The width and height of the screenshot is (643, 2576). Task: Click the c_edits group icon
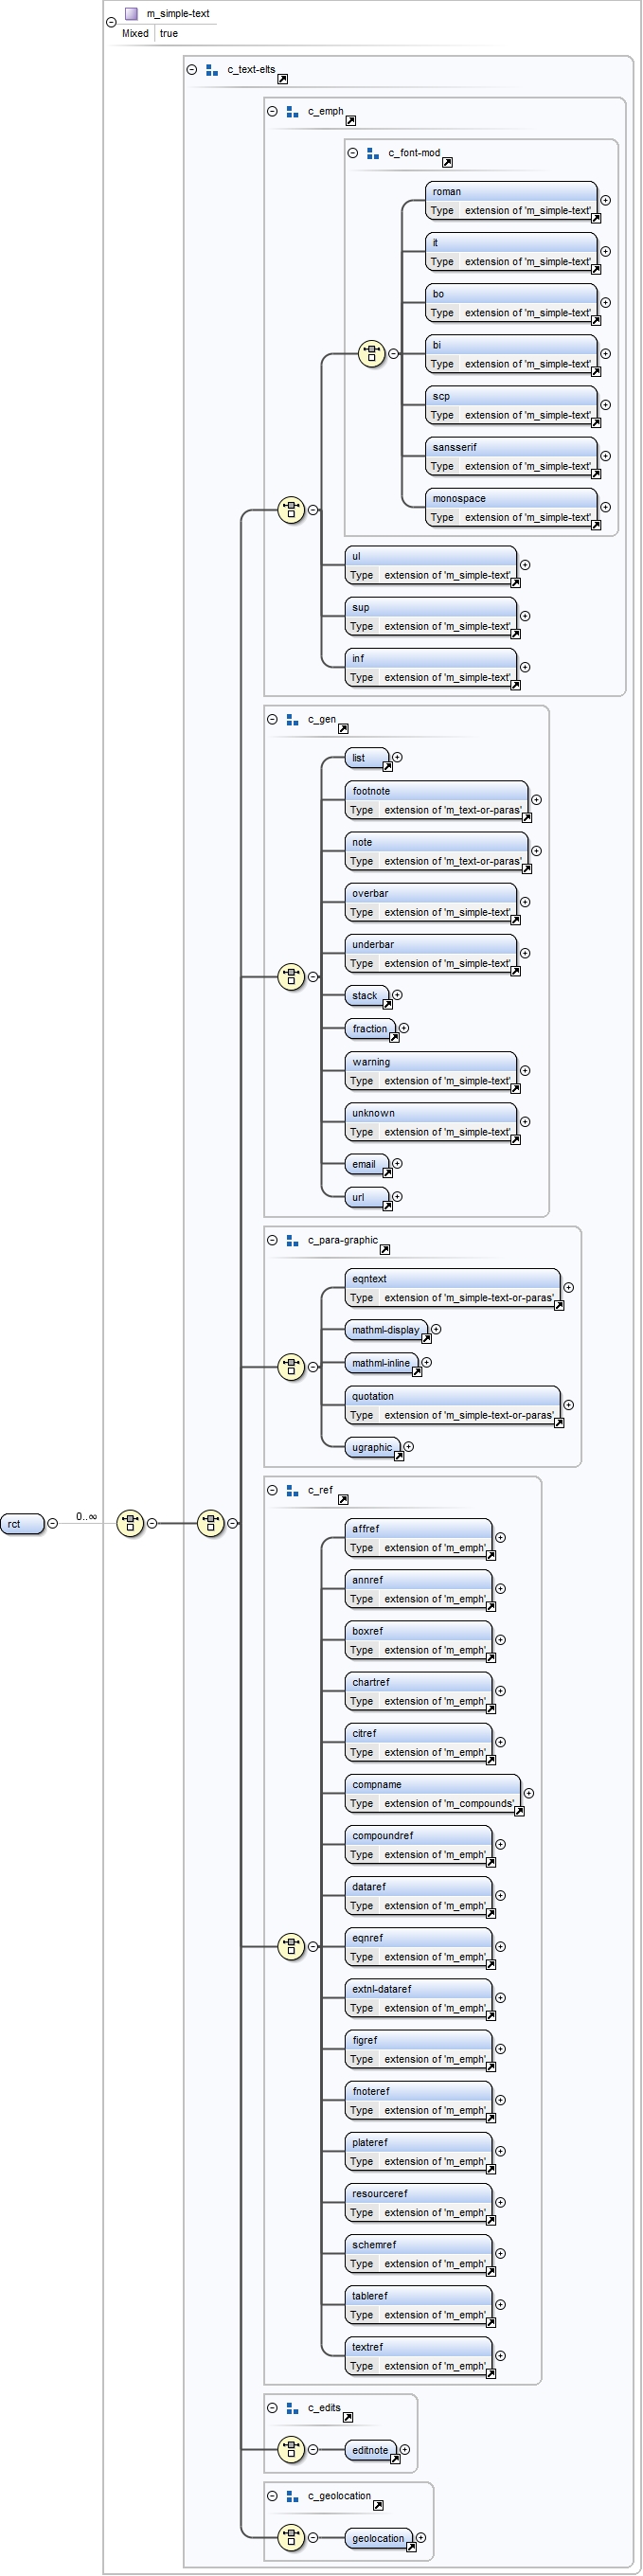click(x=292, y=2408)
